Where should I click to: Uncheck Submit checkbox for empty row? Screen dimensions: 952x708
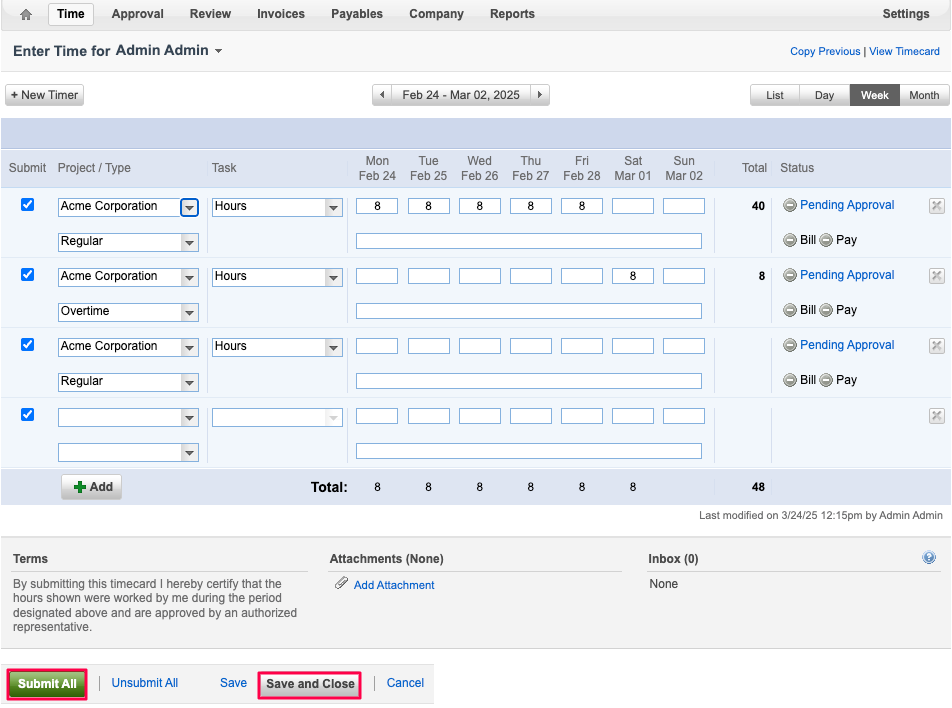pos(27,414)
